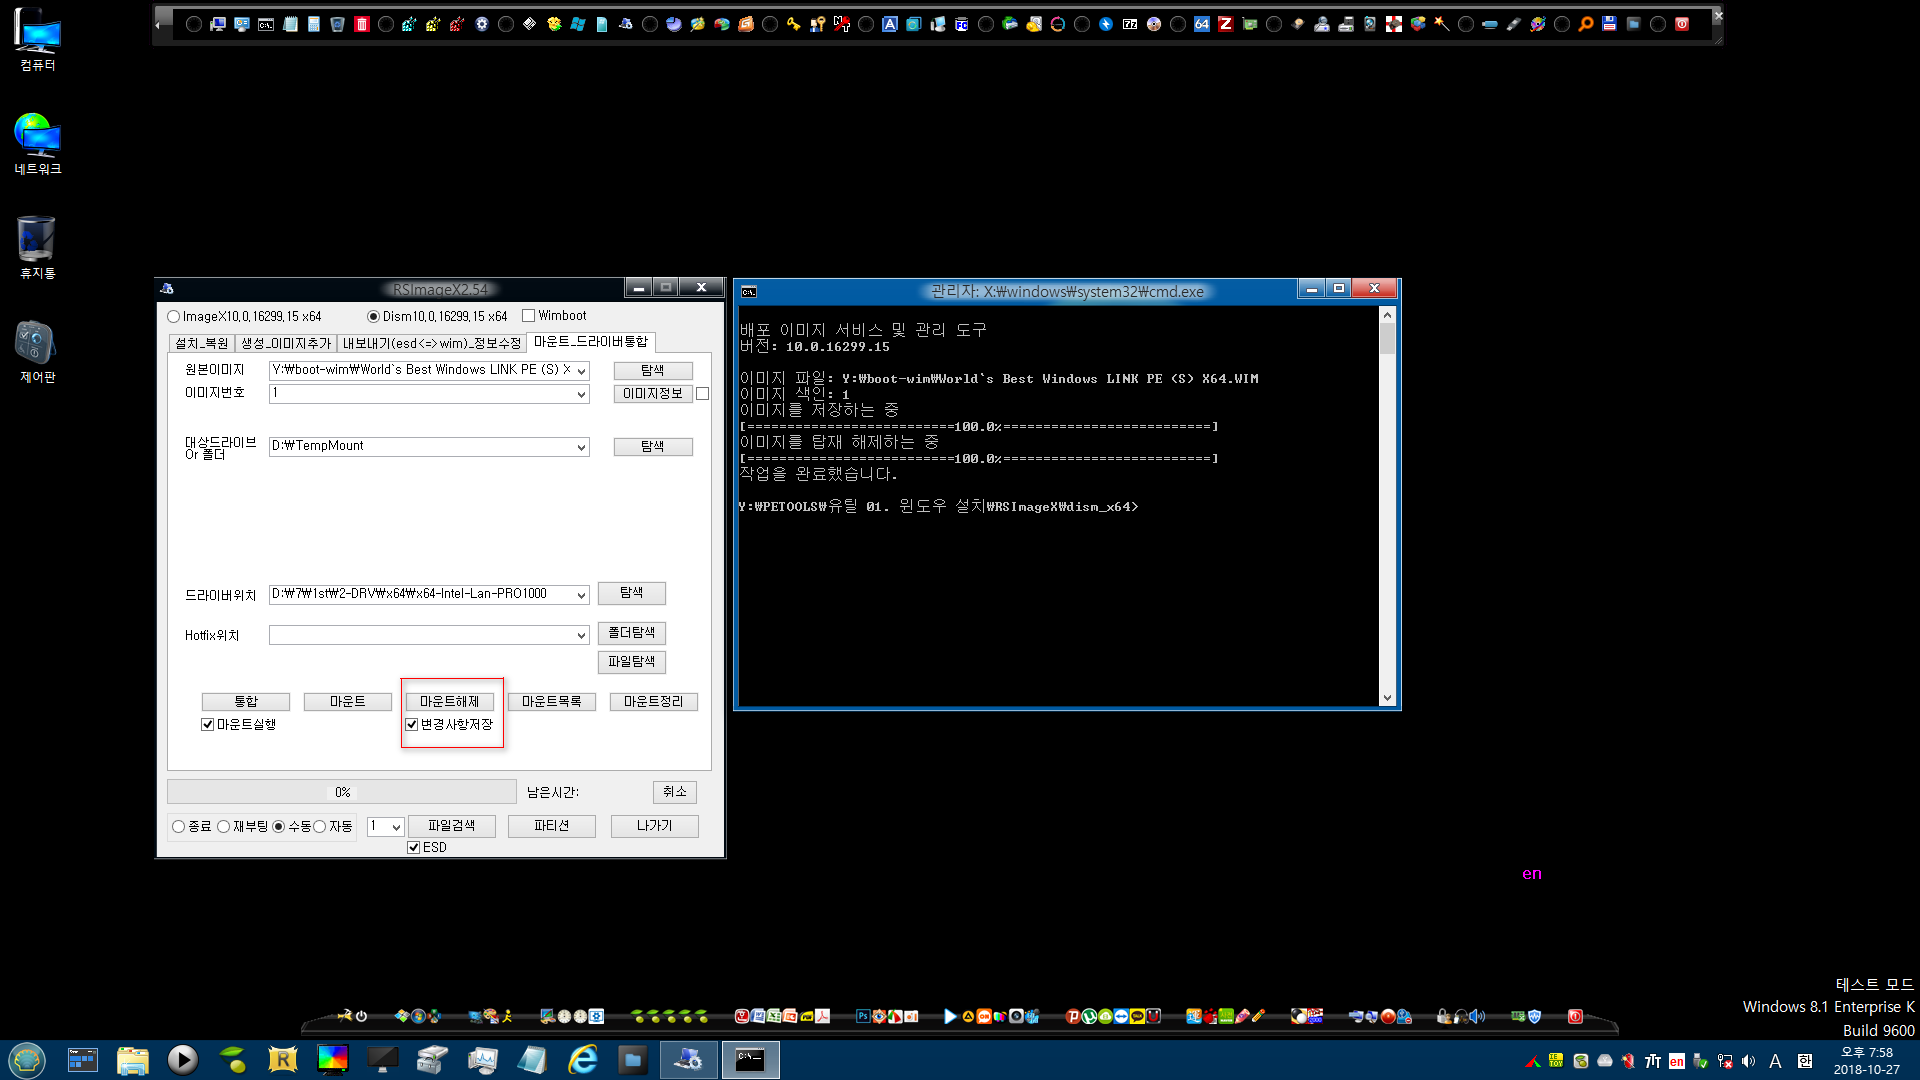1920x1080 pixels.
Task: Select the 재부팅 radio button
Action: coord(223,827)
